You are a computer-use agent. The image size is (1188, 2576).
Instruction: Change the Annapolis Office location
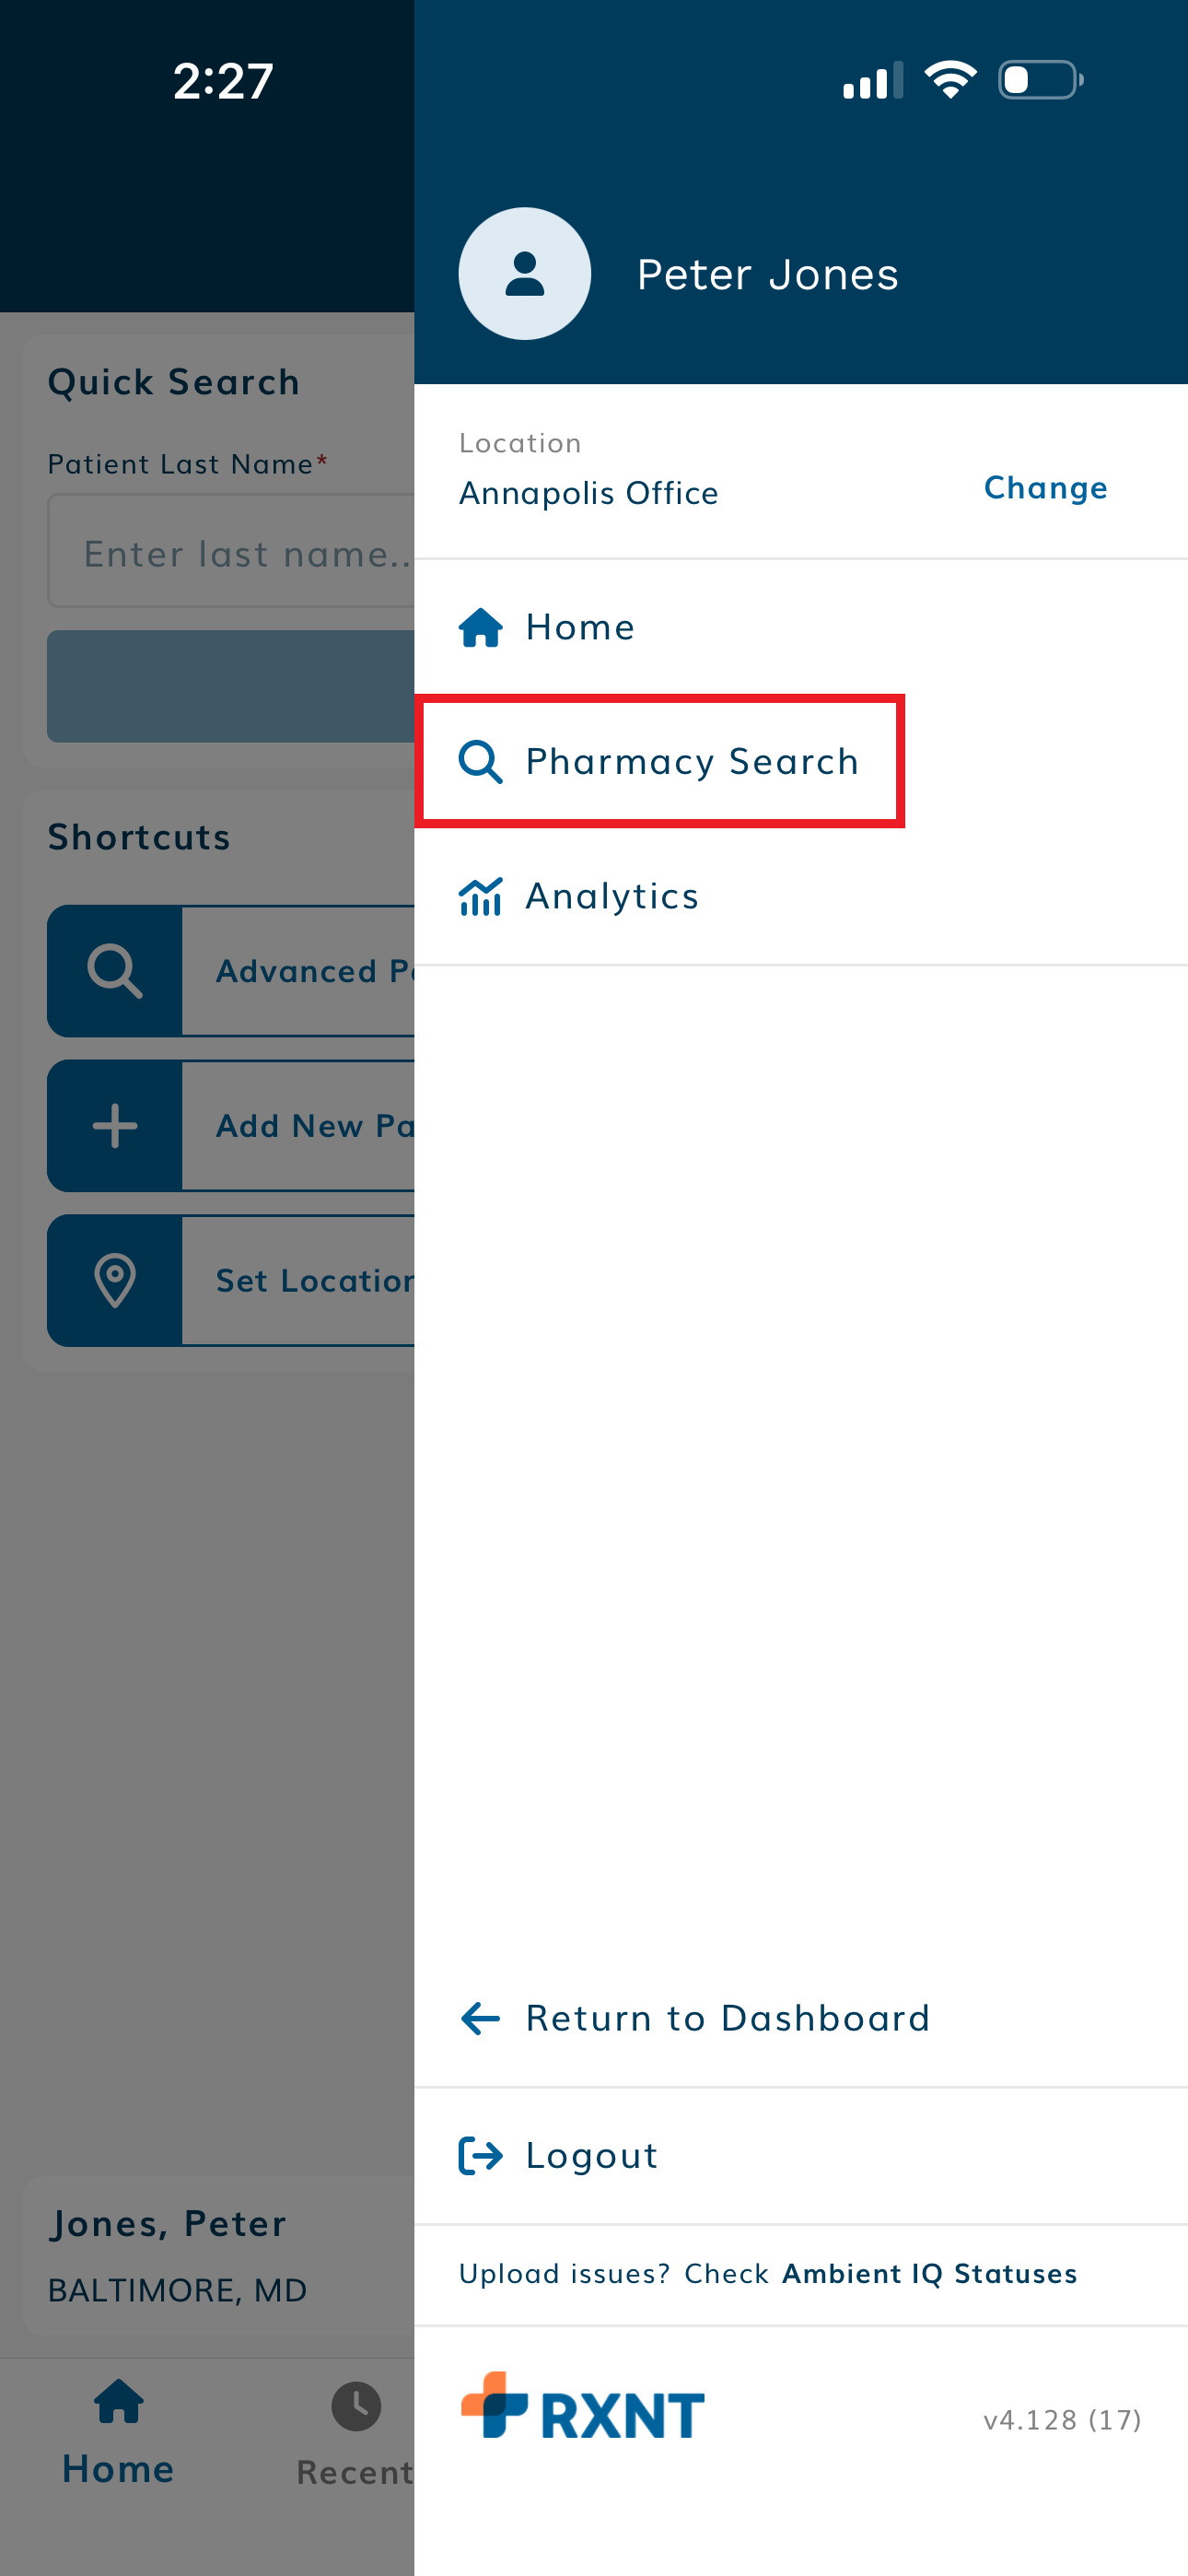coord(1045,488)
